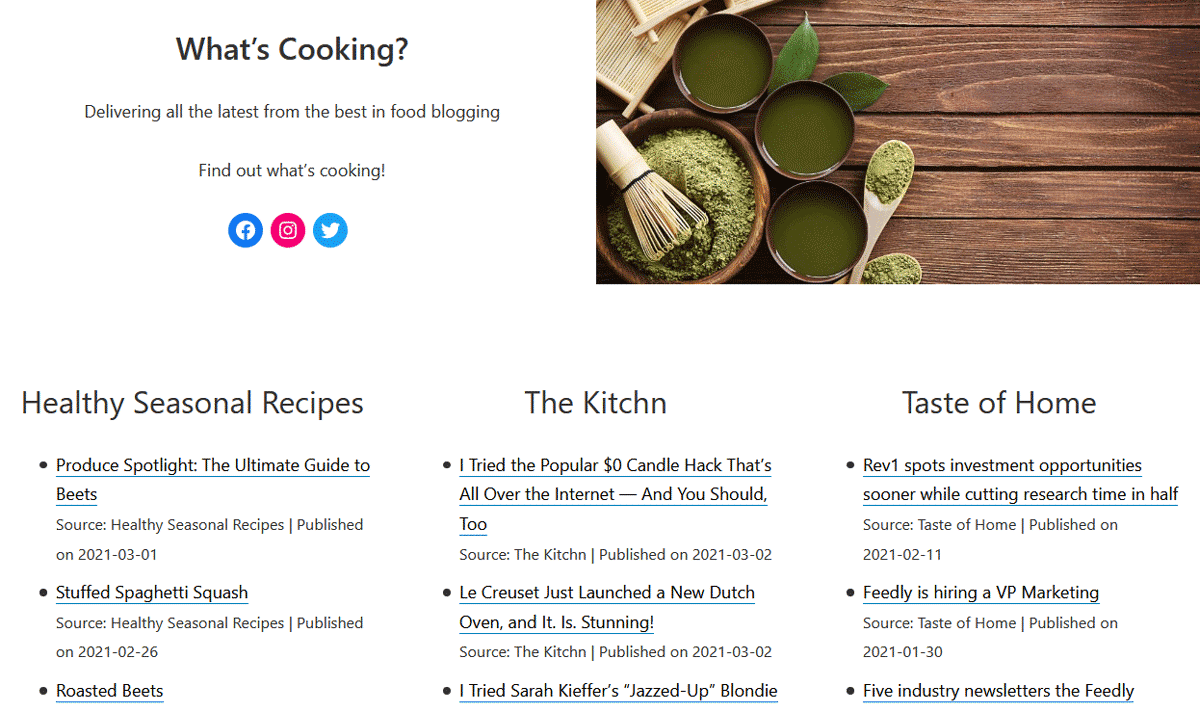Open the Stuffed Spaghetti Squash recipe link

152,592
